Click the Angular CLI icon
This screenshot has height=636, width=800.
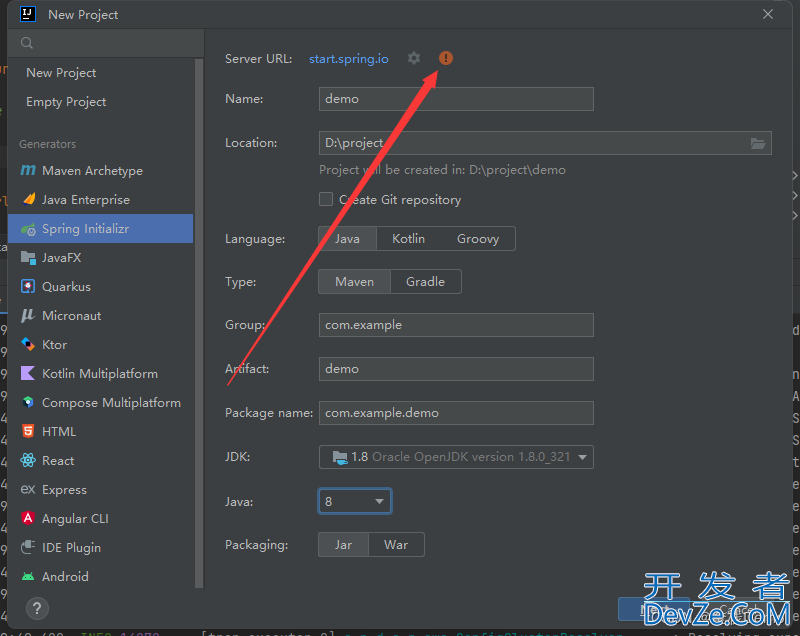coord(28,518)
